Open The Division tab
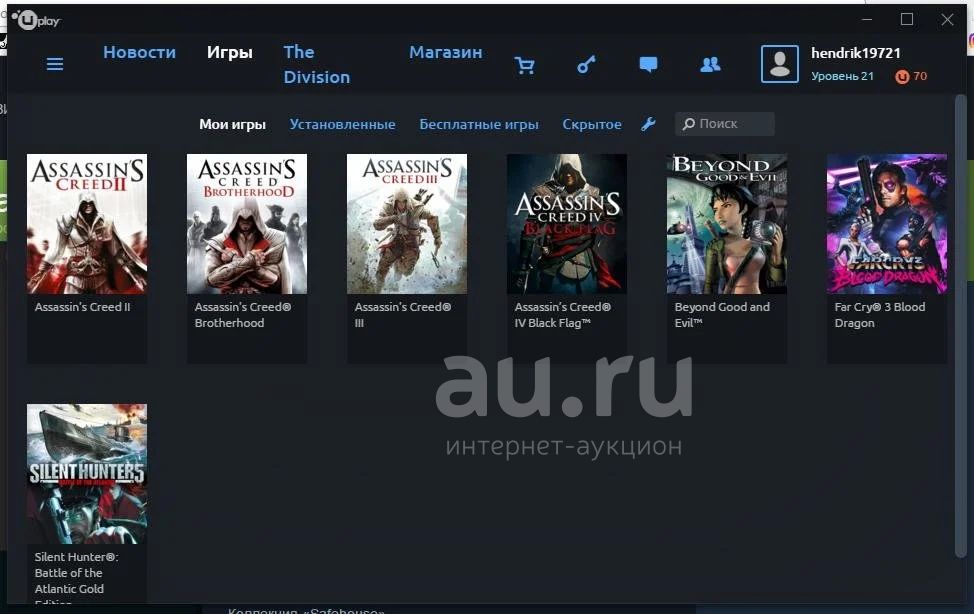Viewport: 974px width, 614px height. click(x=317, y=65)
